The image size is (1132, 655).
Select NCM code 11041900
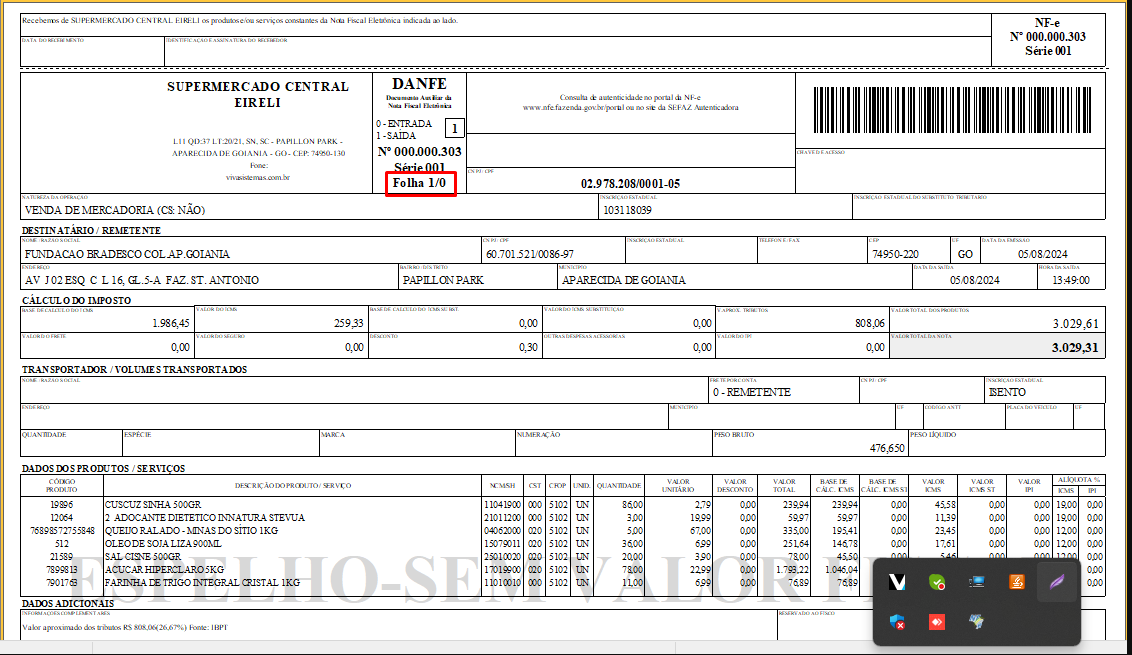502,505
